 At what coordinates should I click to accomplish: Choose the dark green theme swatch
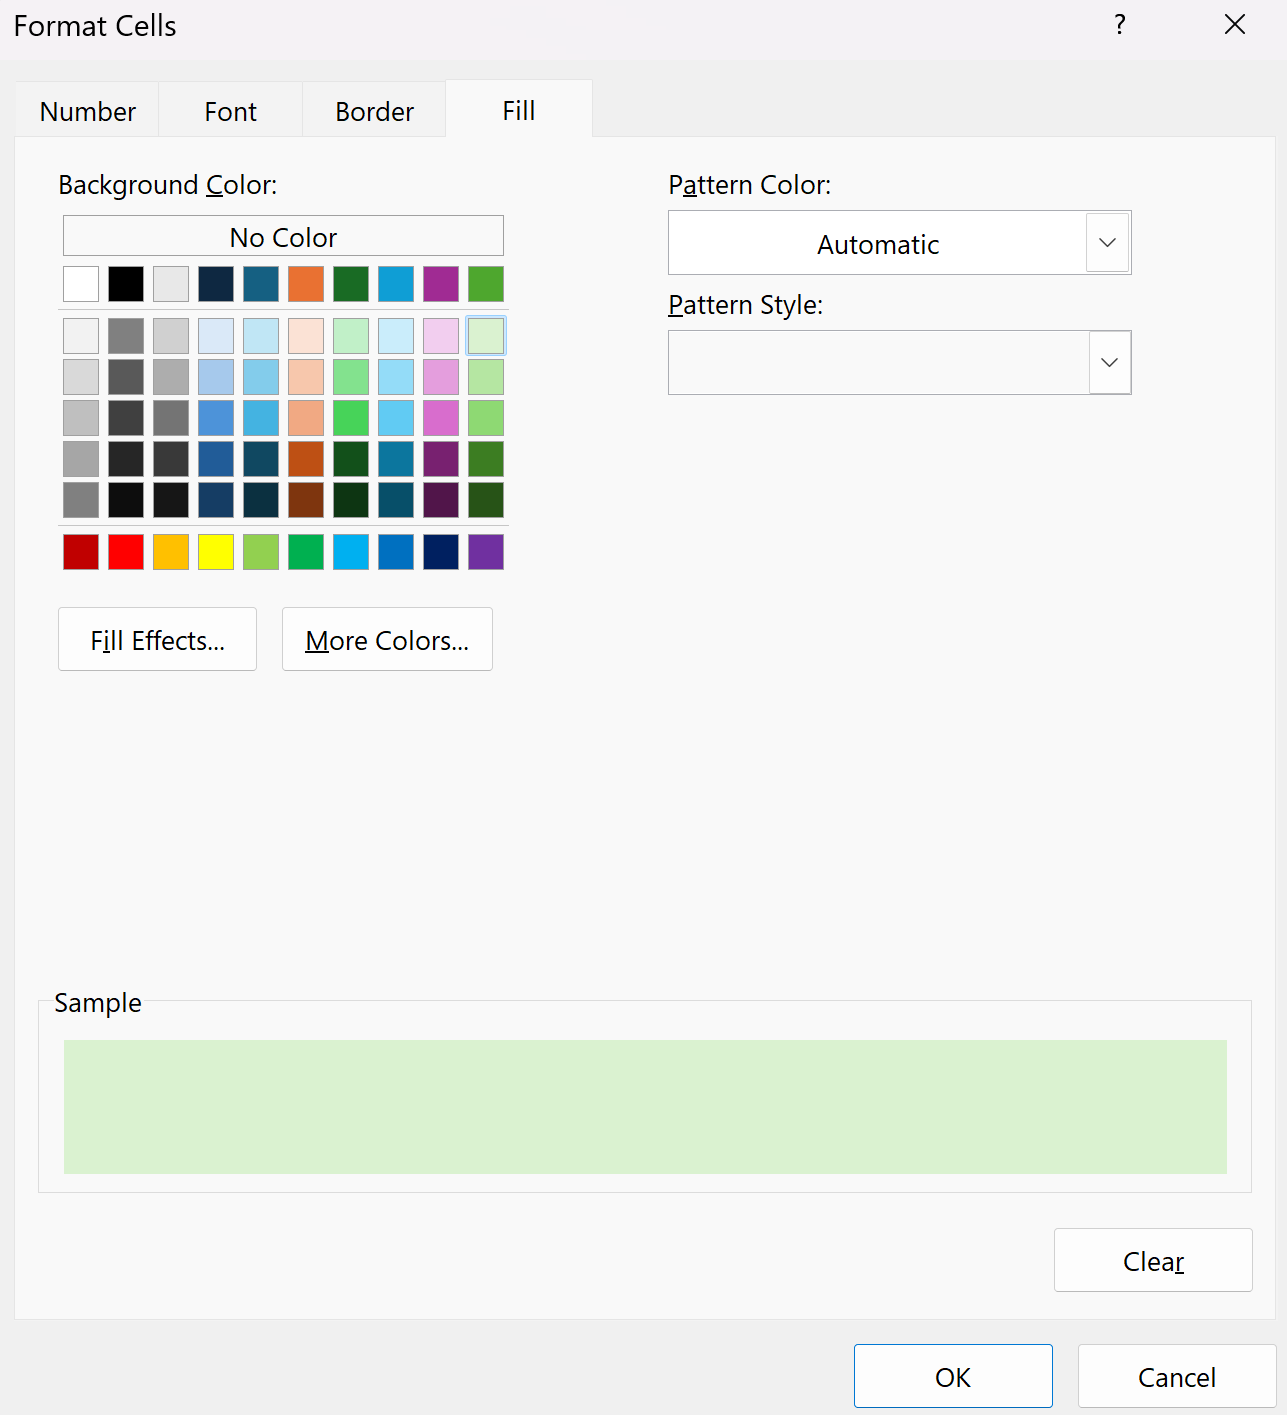351,284
